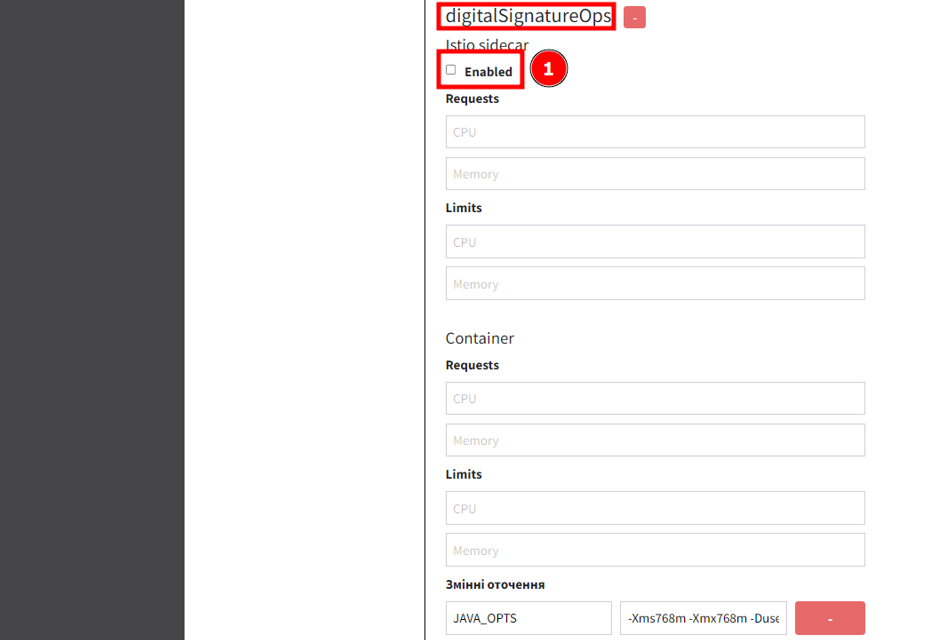
Task: Click the Container Limits CPU field
Action: (x=655, y=508)
